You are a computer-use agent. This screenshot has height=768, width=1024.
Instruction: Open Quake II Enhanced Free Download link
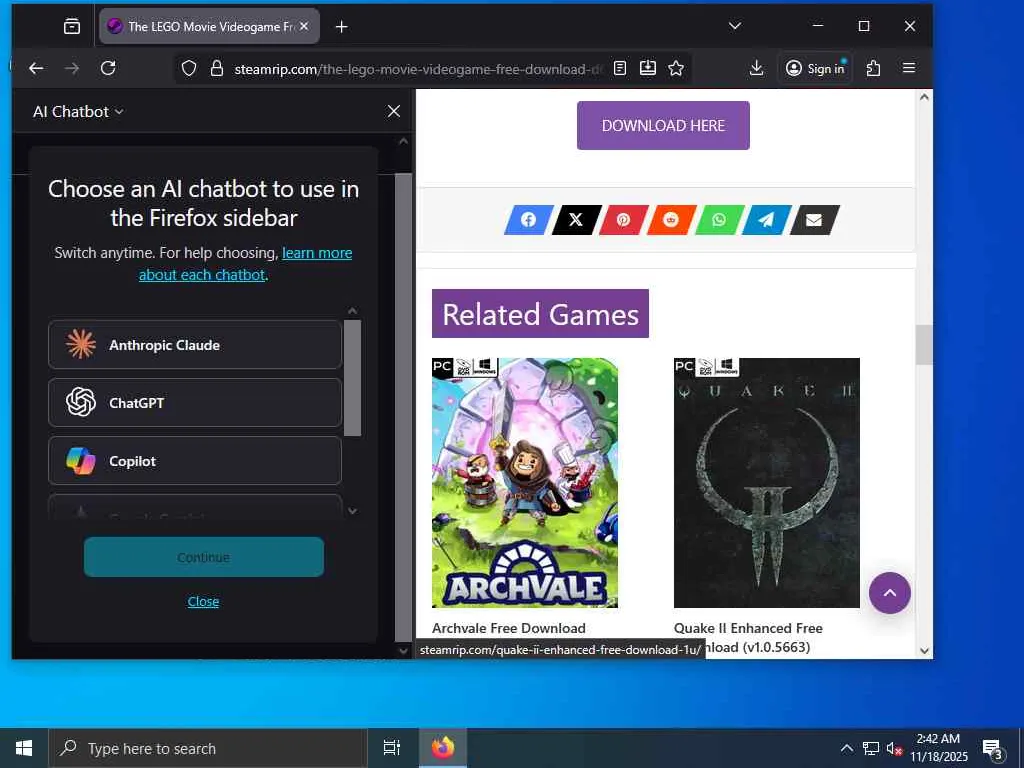pos(748,637)
